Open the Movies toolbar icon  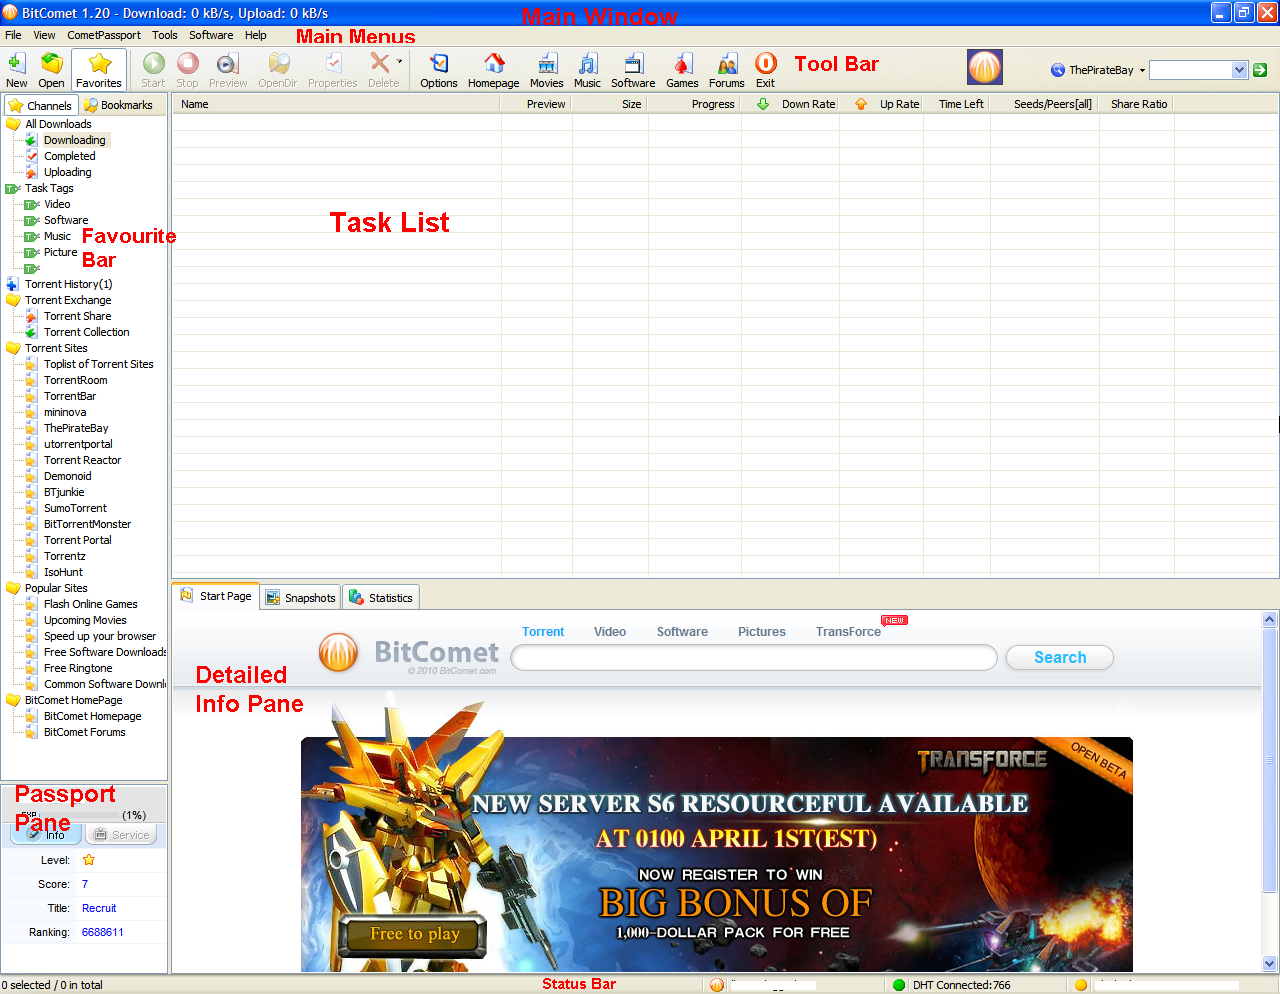[x=546, y=70]
